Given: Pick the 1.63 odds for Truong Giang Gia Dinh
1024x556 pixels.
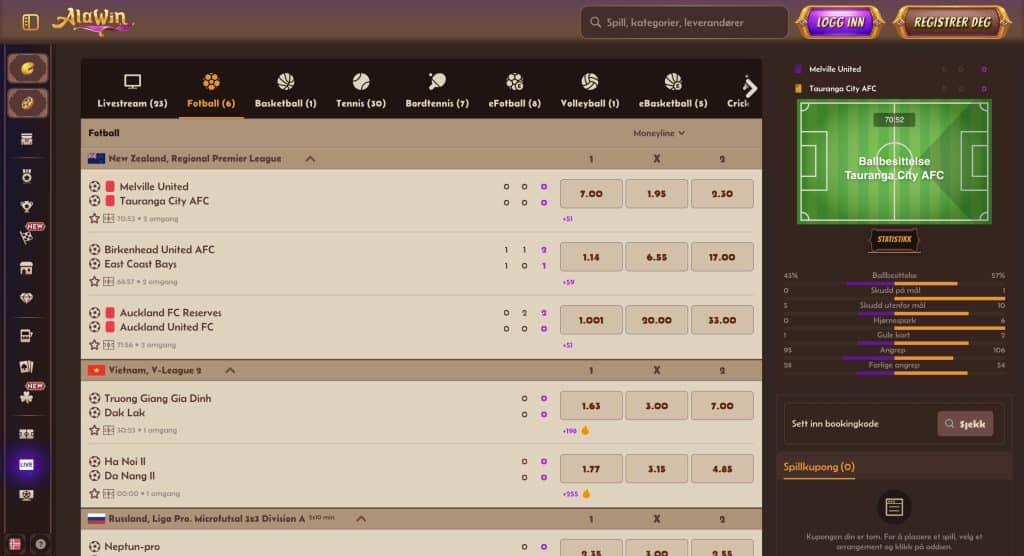Looking at the screenshot, I should (x=591, y=406).
